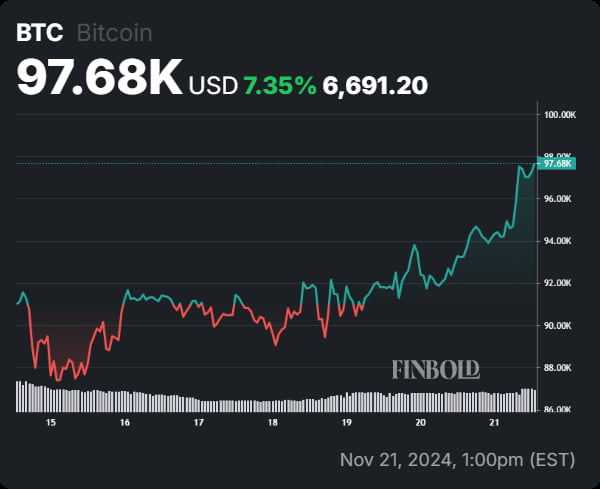
Task: Select the 96.00K y-axis label
Action: [558, 199]
